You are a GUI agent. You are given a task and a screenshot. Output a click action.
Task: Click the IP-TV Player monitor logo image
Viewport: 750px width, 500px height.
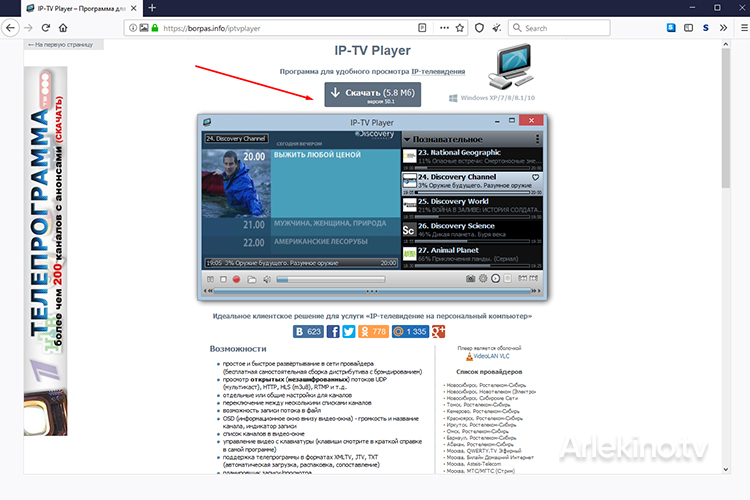(x=510, y=66)
